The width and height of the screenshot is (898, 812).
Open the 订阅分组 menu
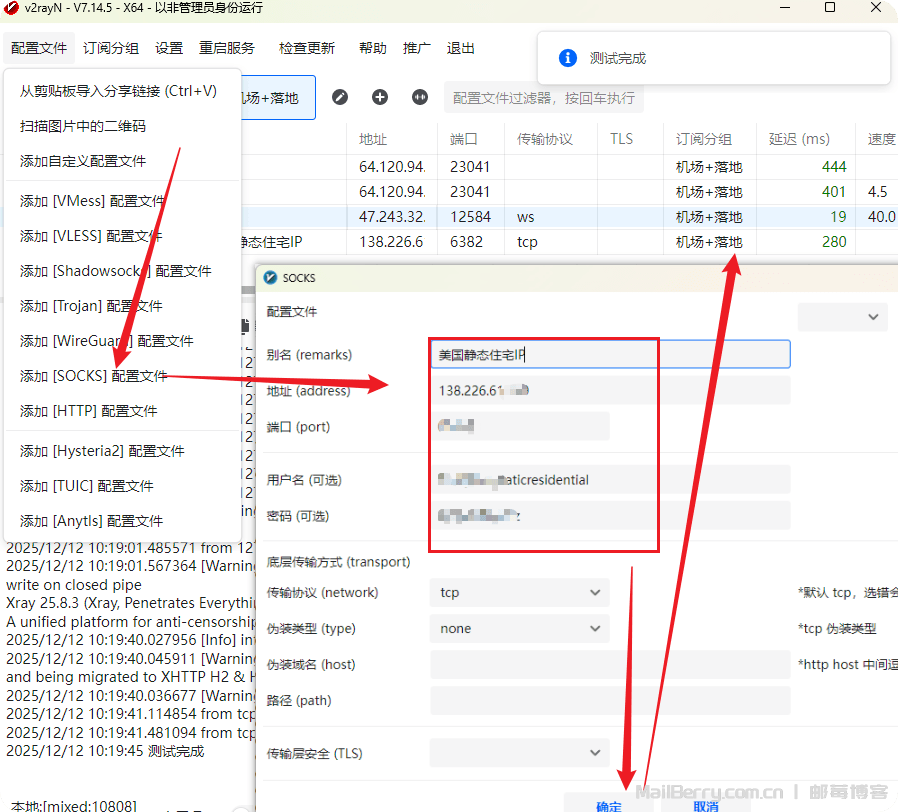click(111, 48)
